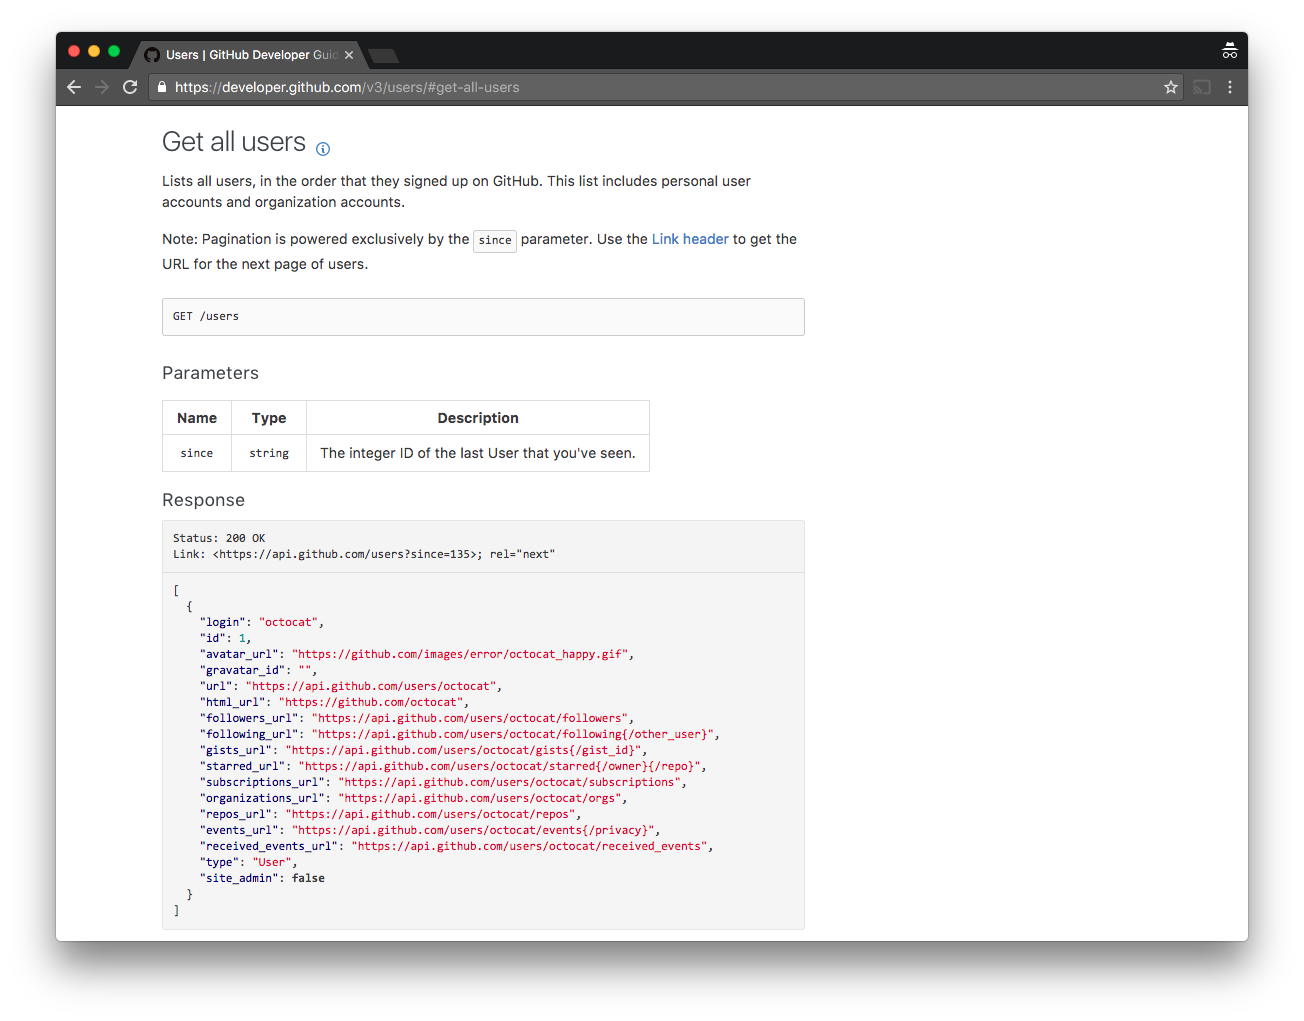Click the "type": "User" line
The width and height of the screenshot is (1304, 1021).
(x=248, y=862)
